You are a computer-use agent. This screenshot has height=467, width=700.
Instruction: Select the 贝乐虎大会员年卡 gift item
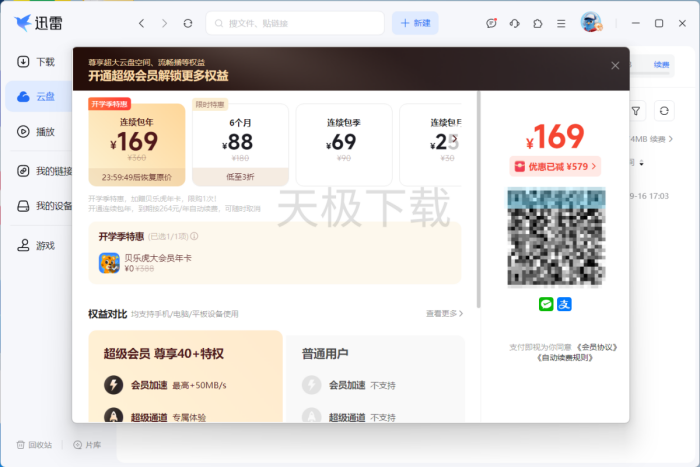pos(145,263)
